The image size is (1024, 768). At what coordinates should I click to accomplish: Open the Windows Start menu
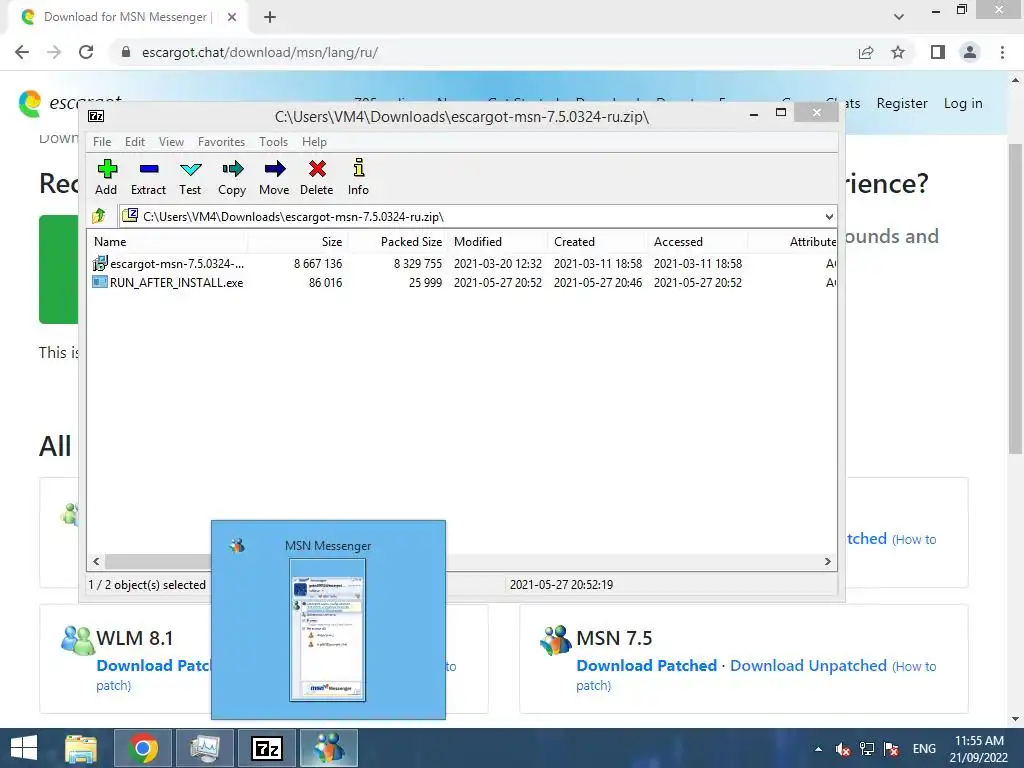pos(24,748)
